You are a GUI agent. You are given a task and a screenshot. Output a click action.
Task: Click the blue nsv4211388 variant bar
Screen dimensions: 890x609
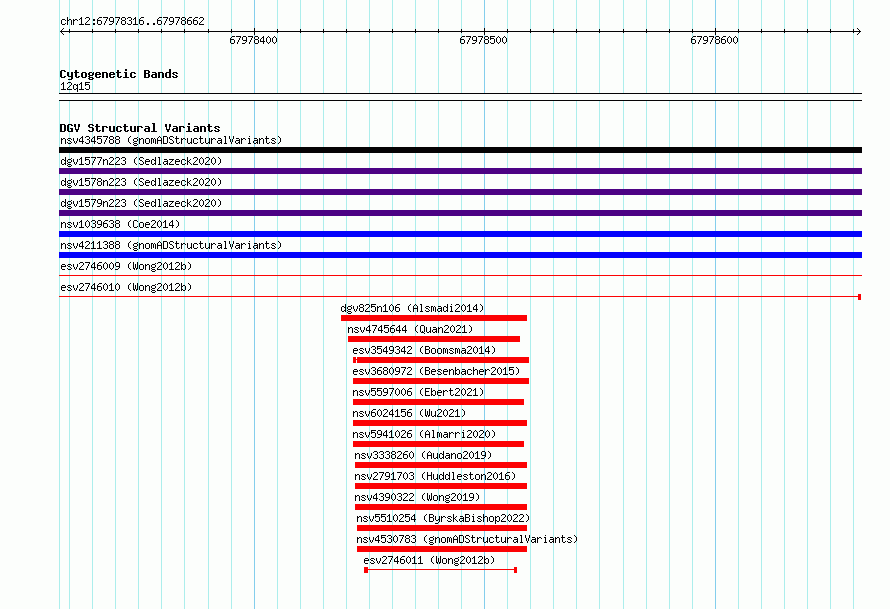coord(460,255)
